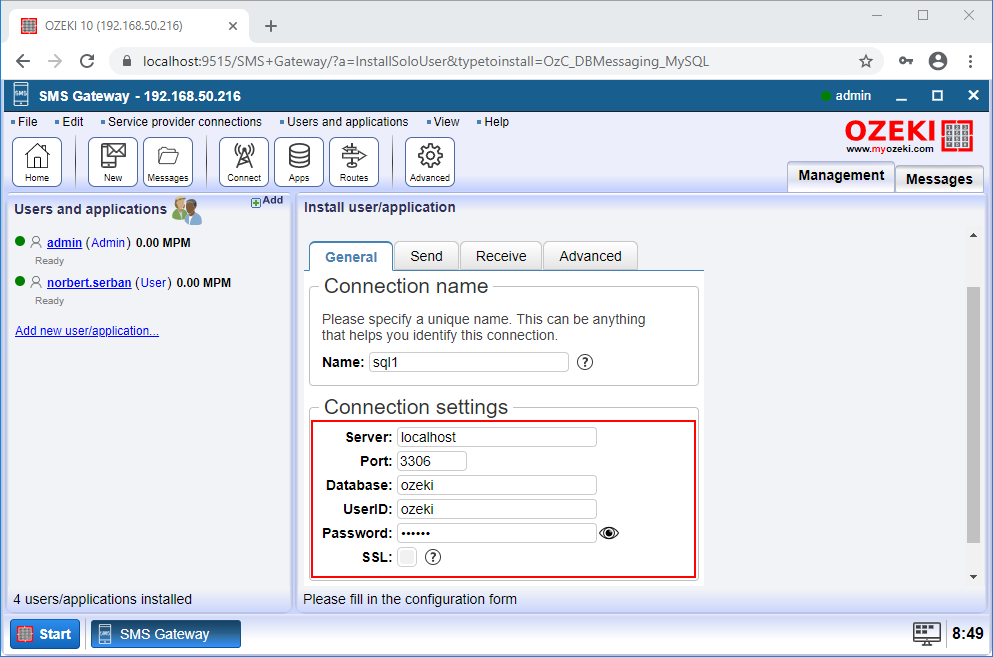Open Advanced settings via the gear icon
The image size is (993, 657).
tap(429, 160)
